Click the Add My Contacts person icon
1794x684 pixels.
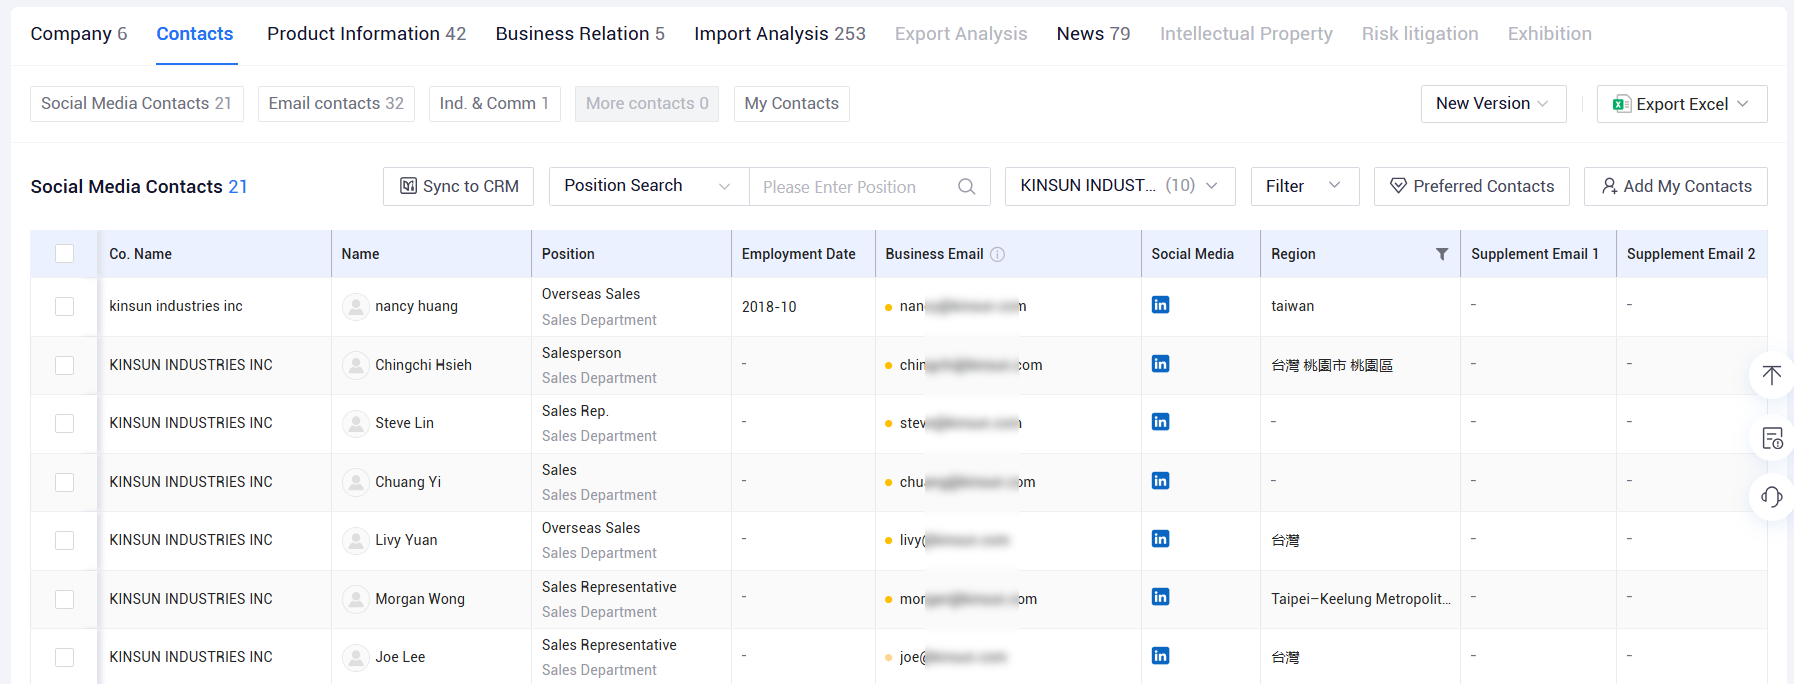[1609, 186]
